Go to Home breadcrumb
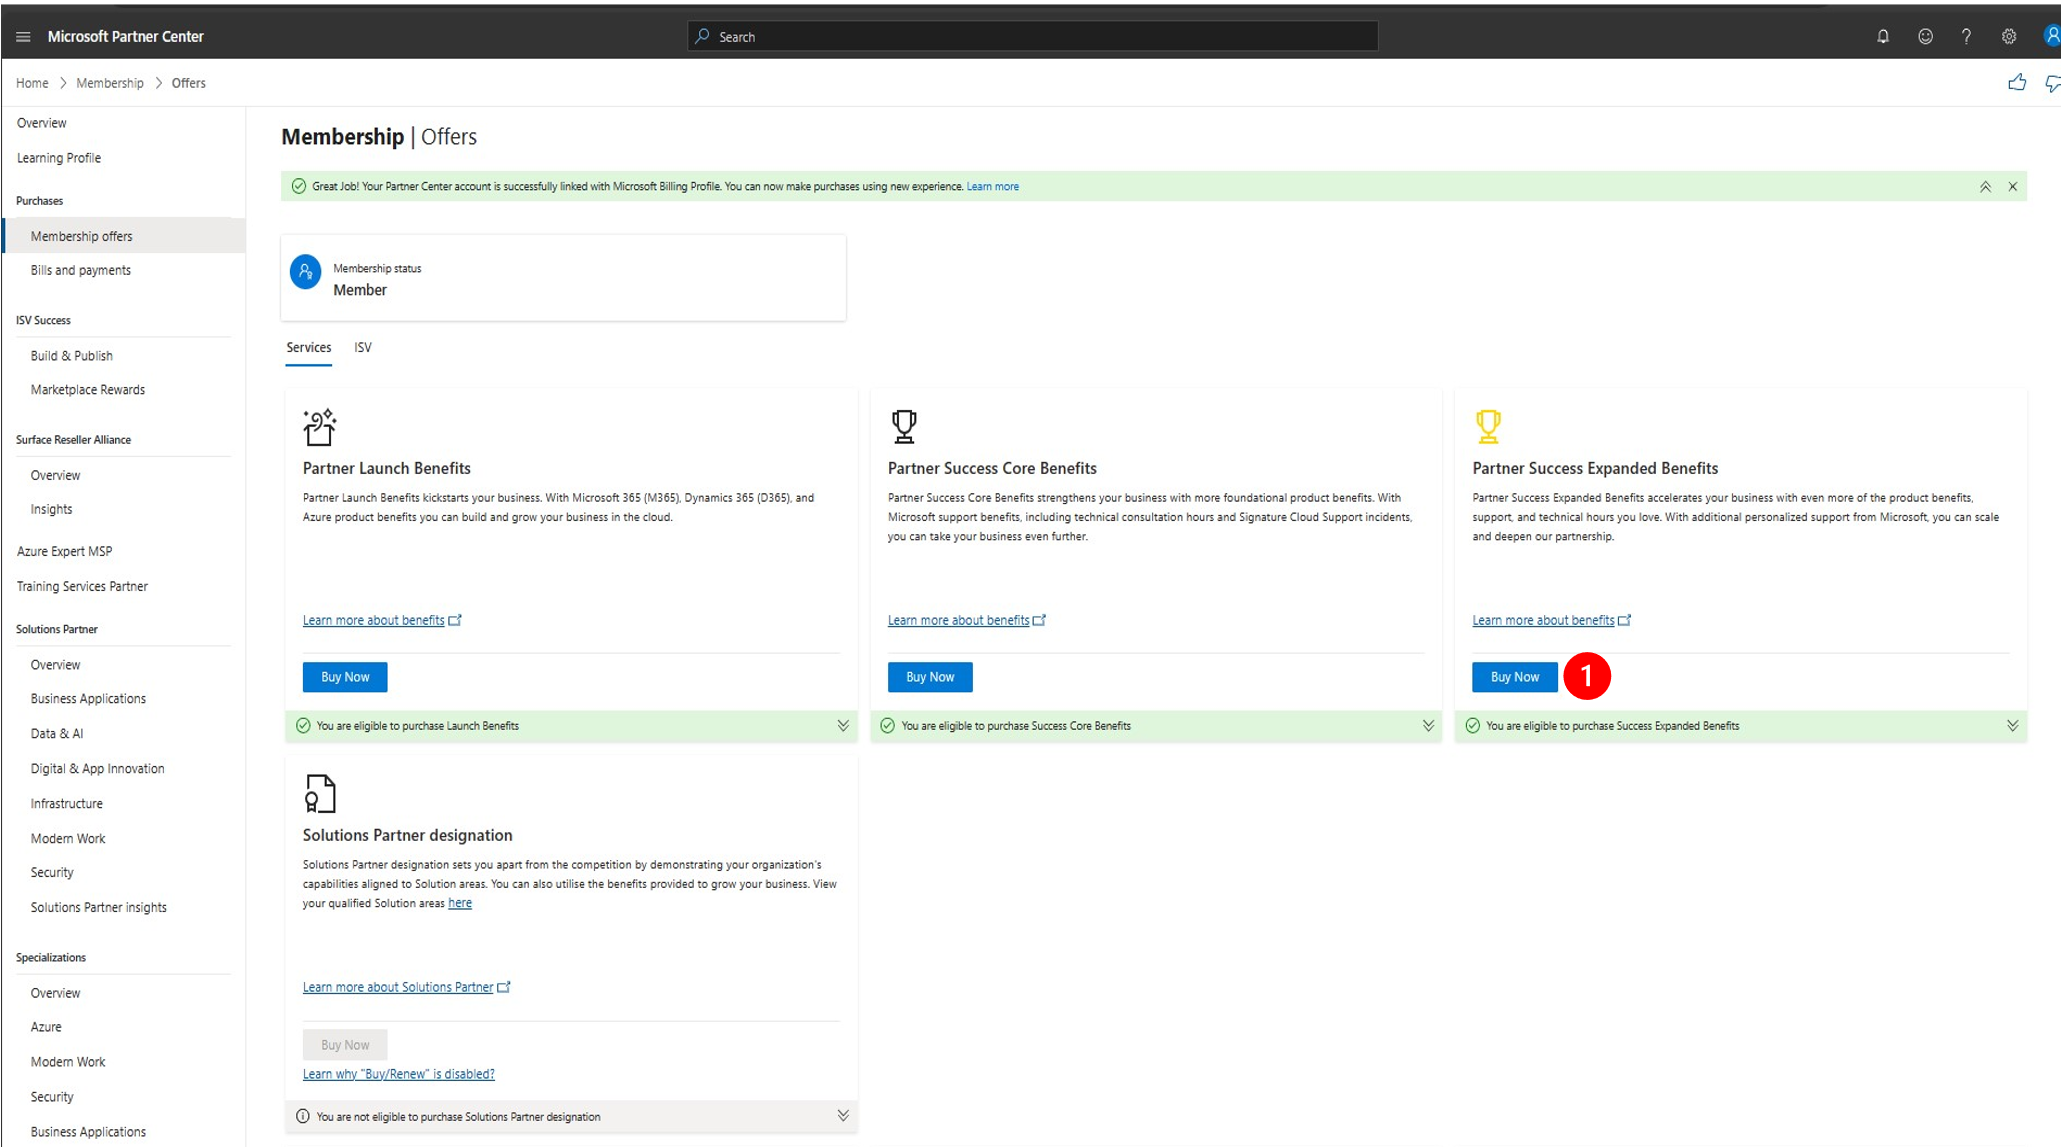The height and width of the screenshot is (1147, 2061). (32, 83)
